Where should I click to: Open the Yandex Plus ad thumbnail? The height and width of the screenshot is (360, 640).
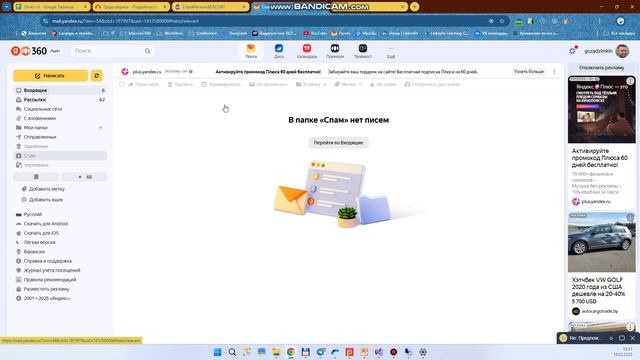[602, 109]
